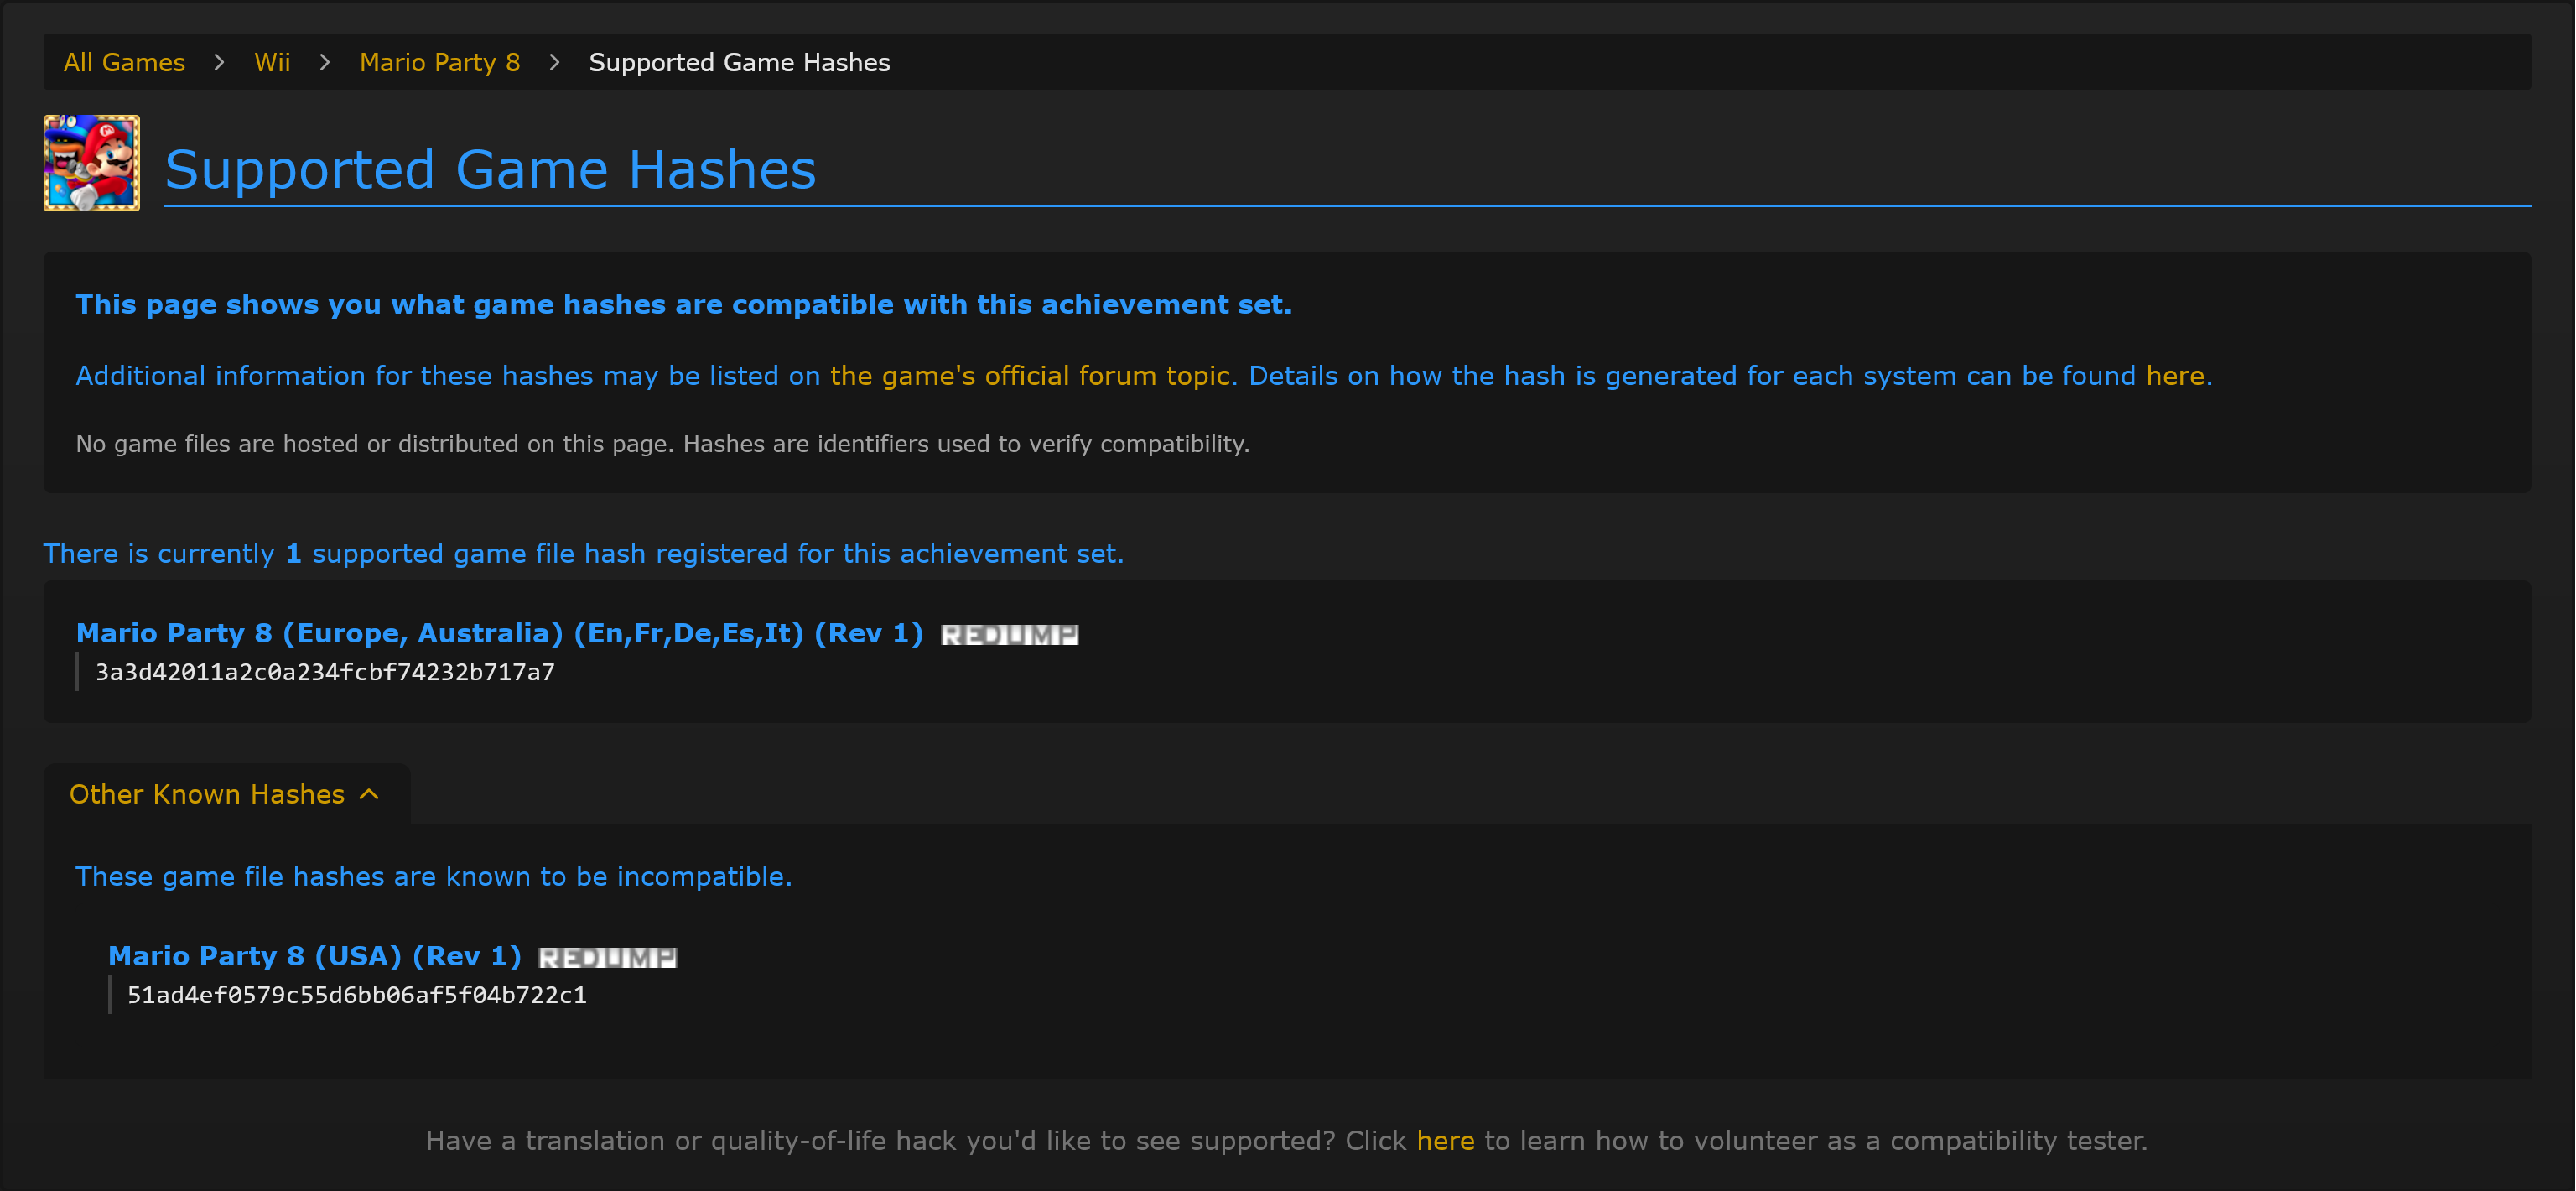The height and width of the screenshot is (1191, 2576).
Task: Collapse the Other Known Hashes section
Action: point(207,794)
